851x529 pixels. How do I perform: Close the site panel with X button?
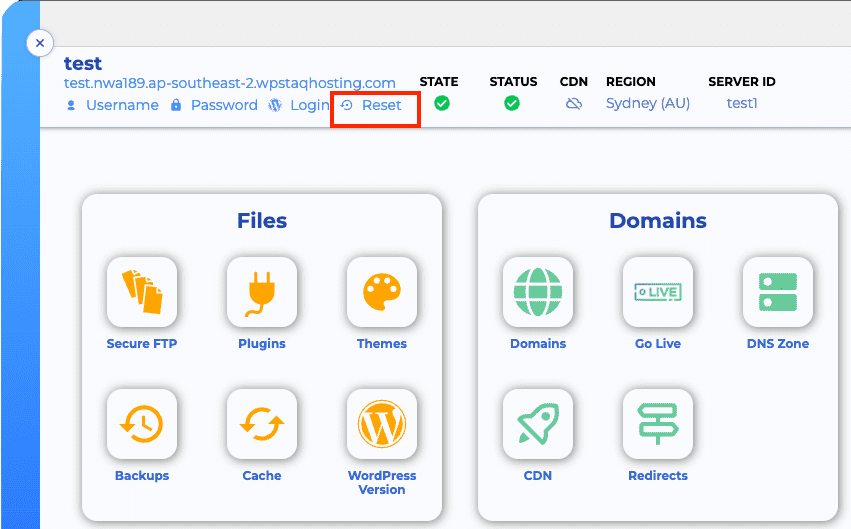point(39,43)
